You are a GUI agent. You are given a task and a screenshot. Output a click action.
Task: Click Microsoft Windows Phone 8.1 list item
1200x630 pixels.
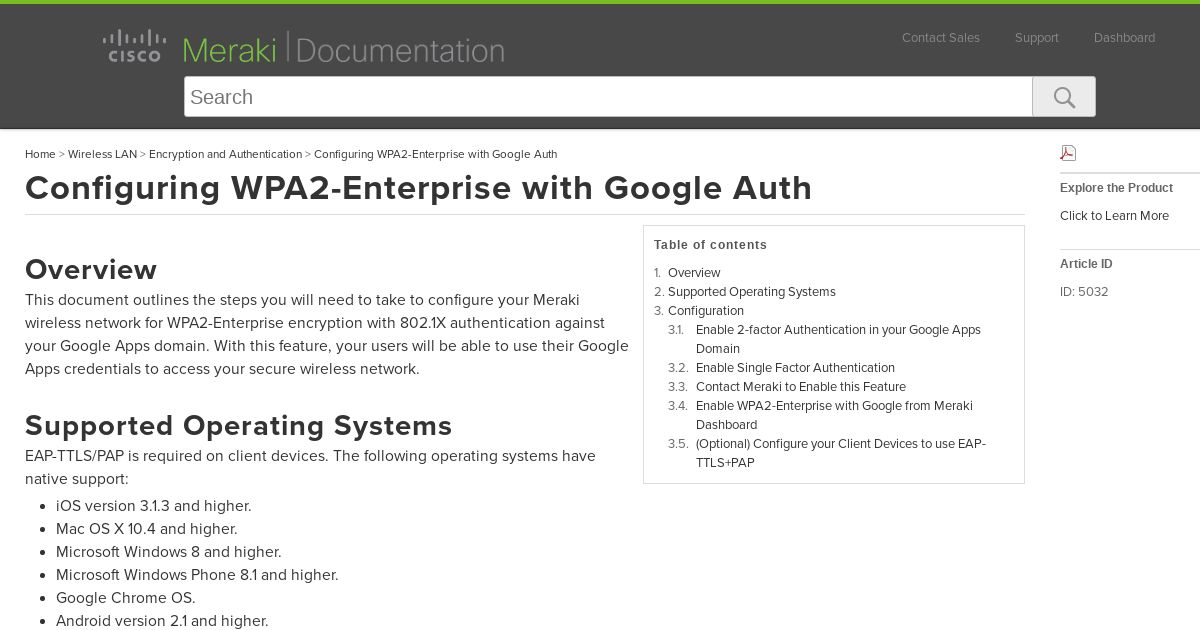(x=197, y=575)
